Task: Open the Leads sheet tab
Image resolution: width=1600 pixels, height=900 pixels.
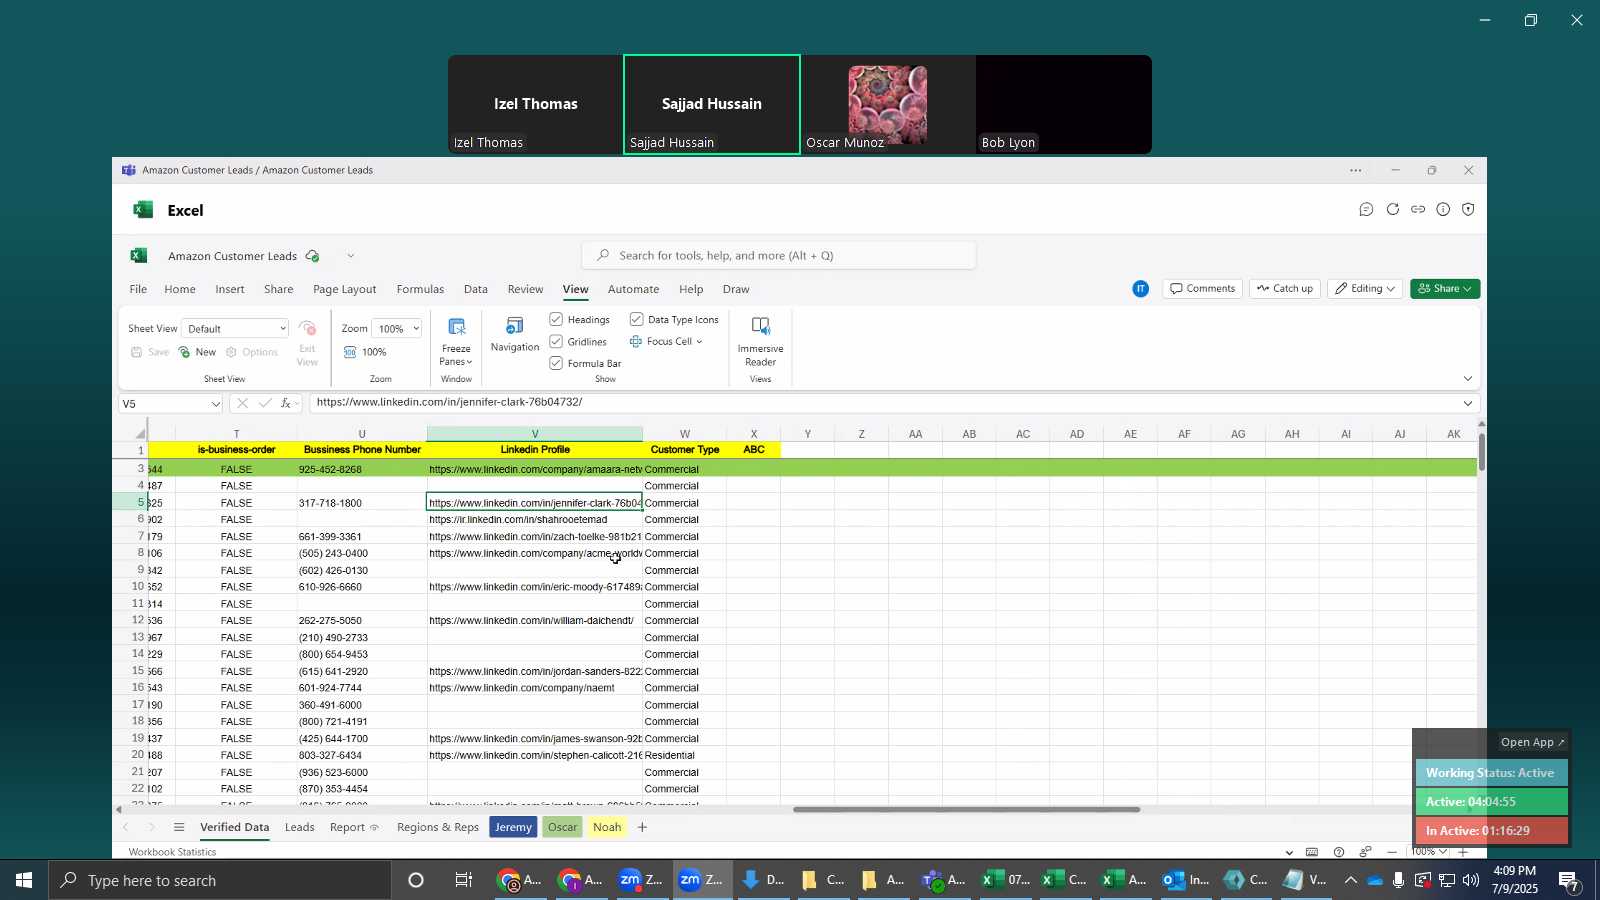Action: (x=300, y=828)
